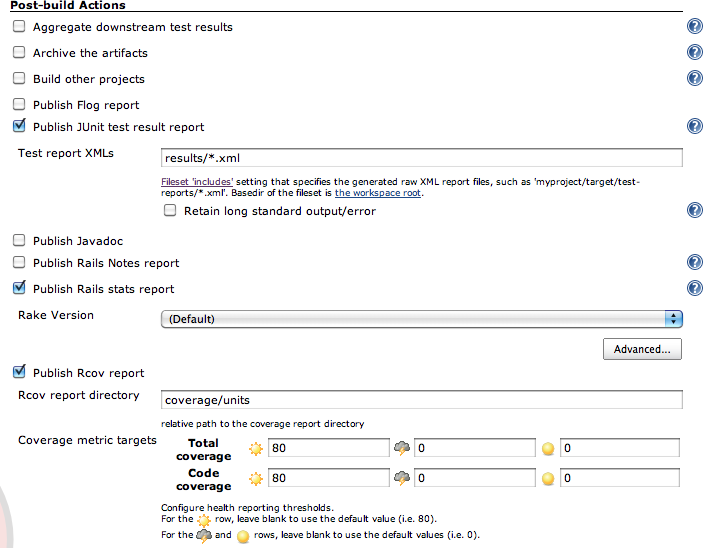Click 'Configure health reporting thresholds.' text
703x548 pixels.
coord(247,508)
